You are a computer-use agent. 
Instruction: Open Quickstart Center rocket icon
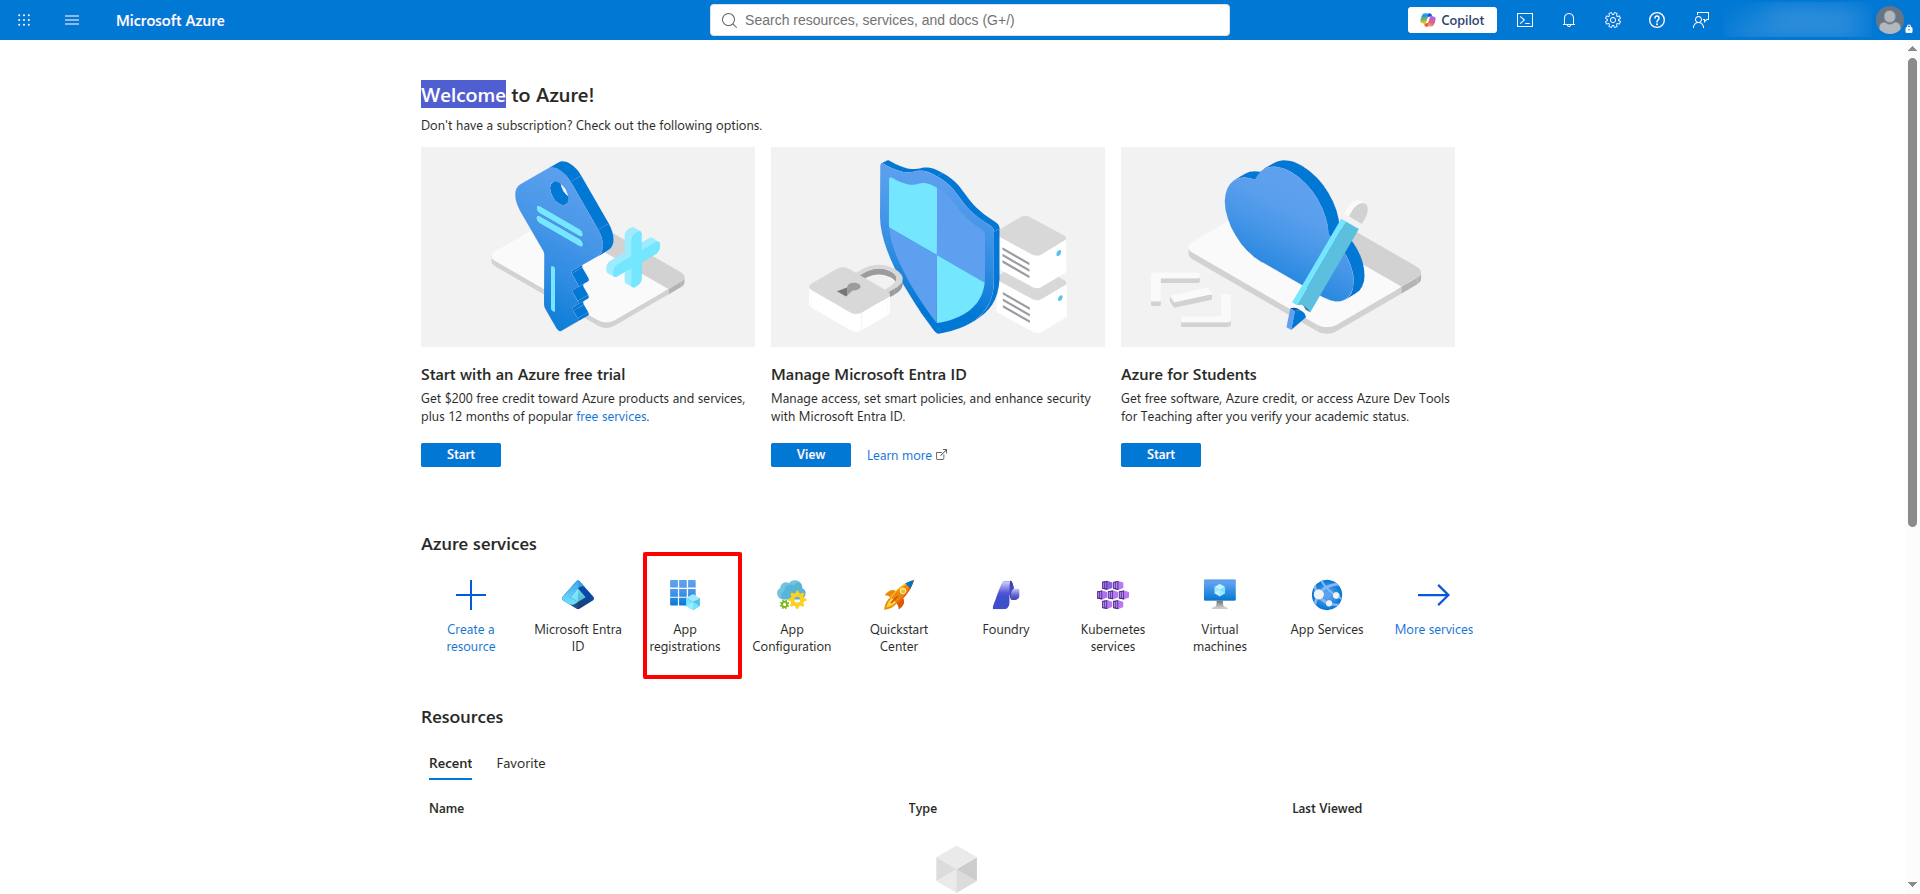pyautogui.click(x=899, y=595)
